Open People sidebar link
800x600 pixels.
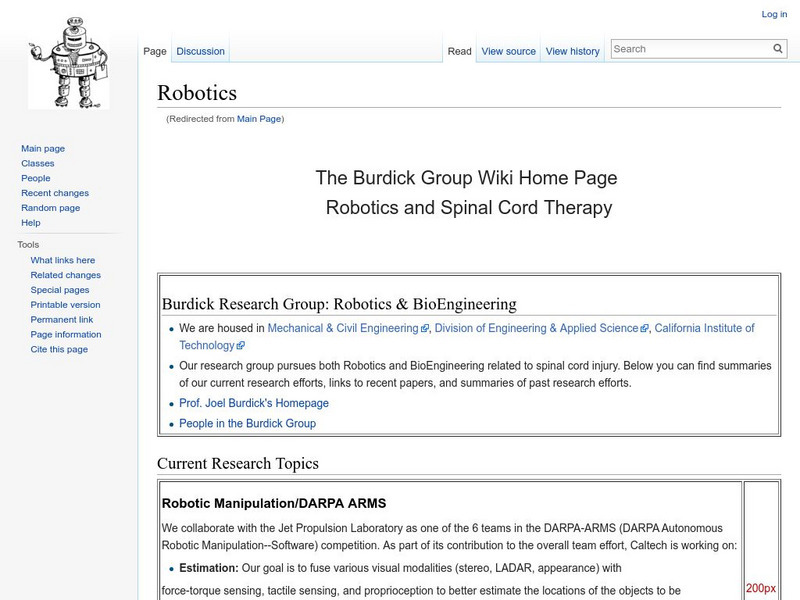click(x=36, y=178)
